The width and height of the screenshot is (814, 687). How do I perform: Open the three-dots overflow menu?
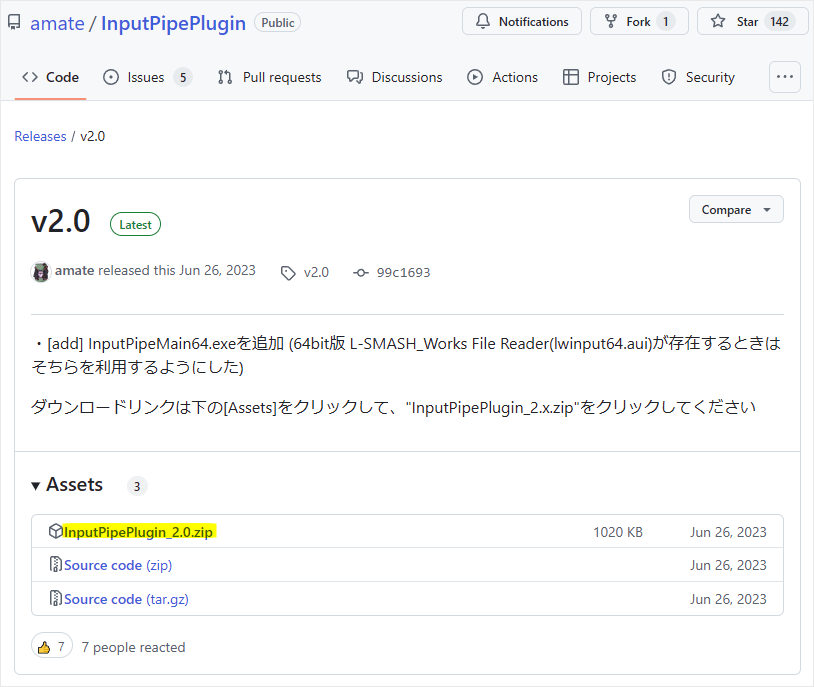(x=784, y=77)
